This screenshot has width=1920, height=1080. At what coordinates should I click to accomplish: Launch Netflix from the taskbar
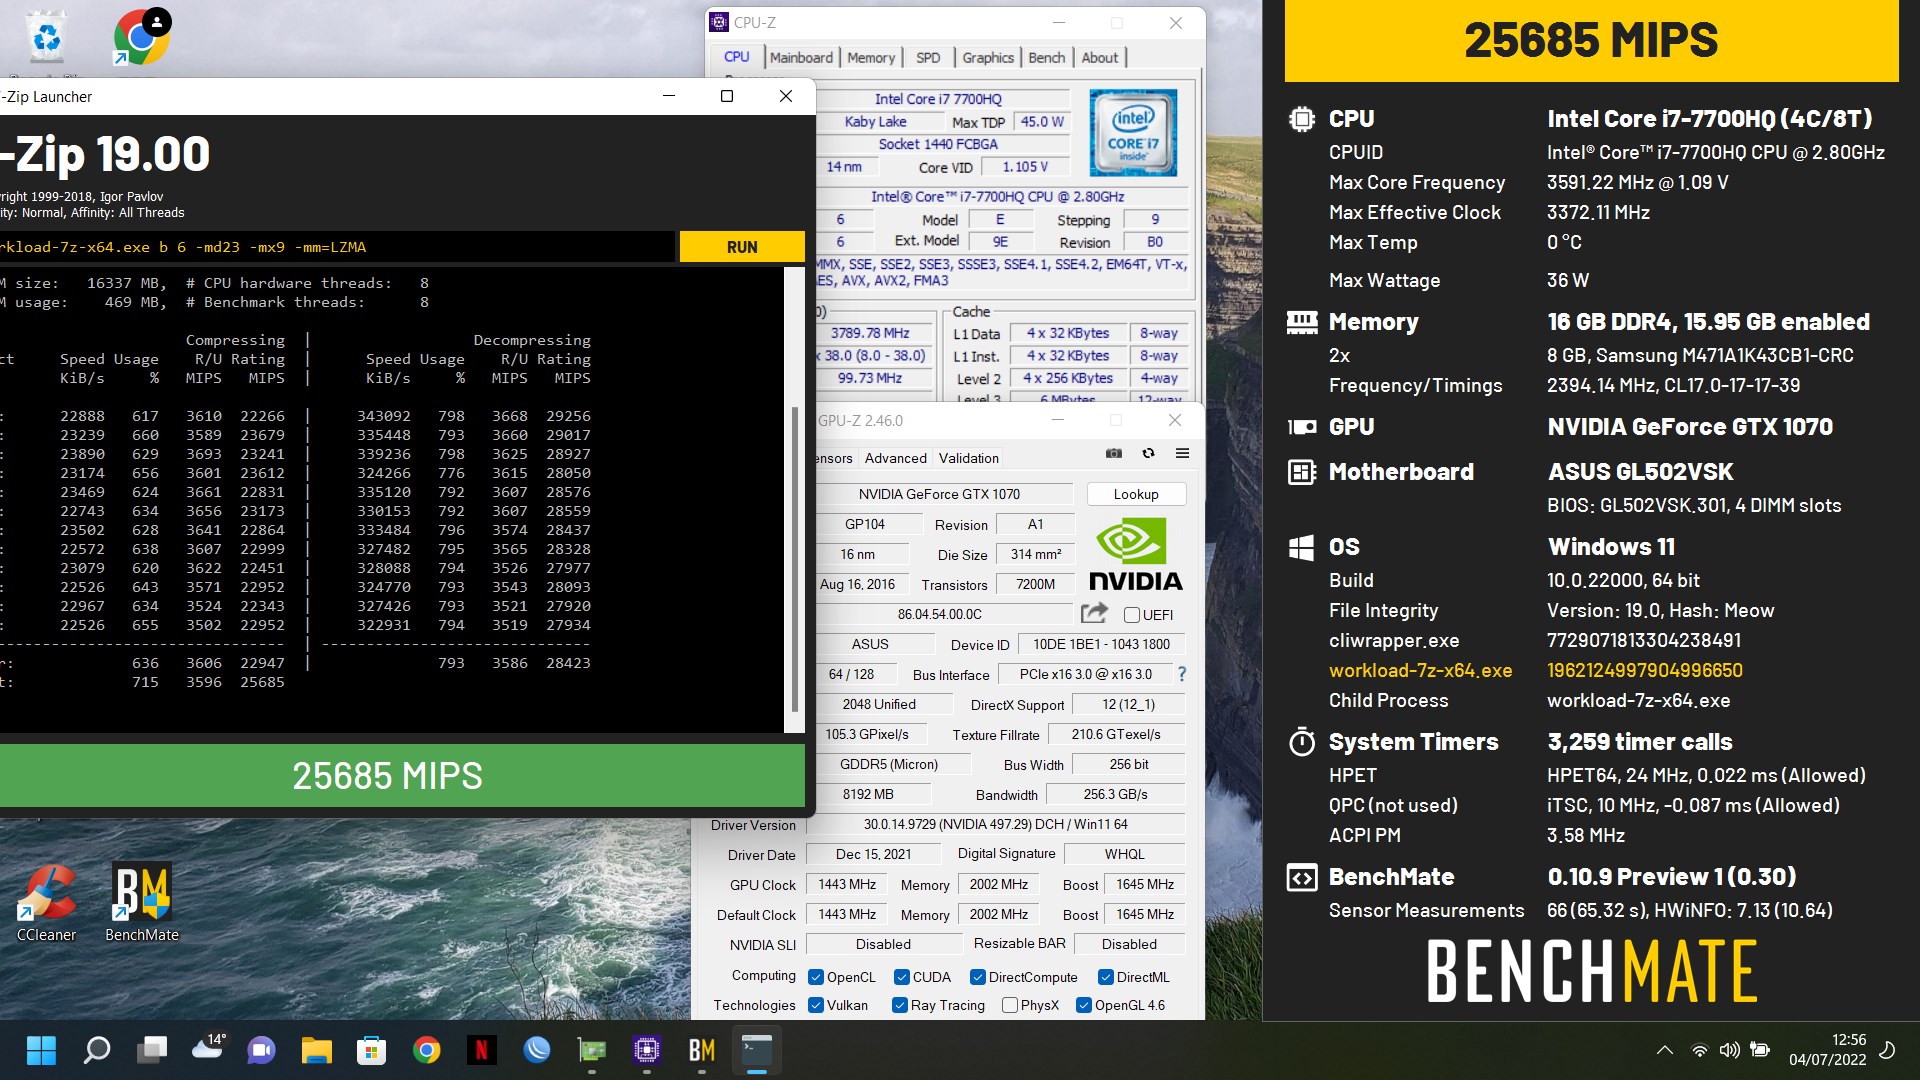[x=481, y=1050]
